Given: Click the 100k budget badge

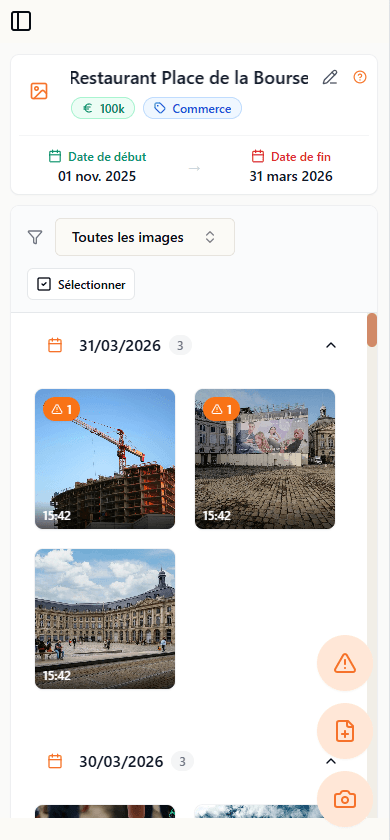Looking at the screenshot, I should [x=103, y=109].
